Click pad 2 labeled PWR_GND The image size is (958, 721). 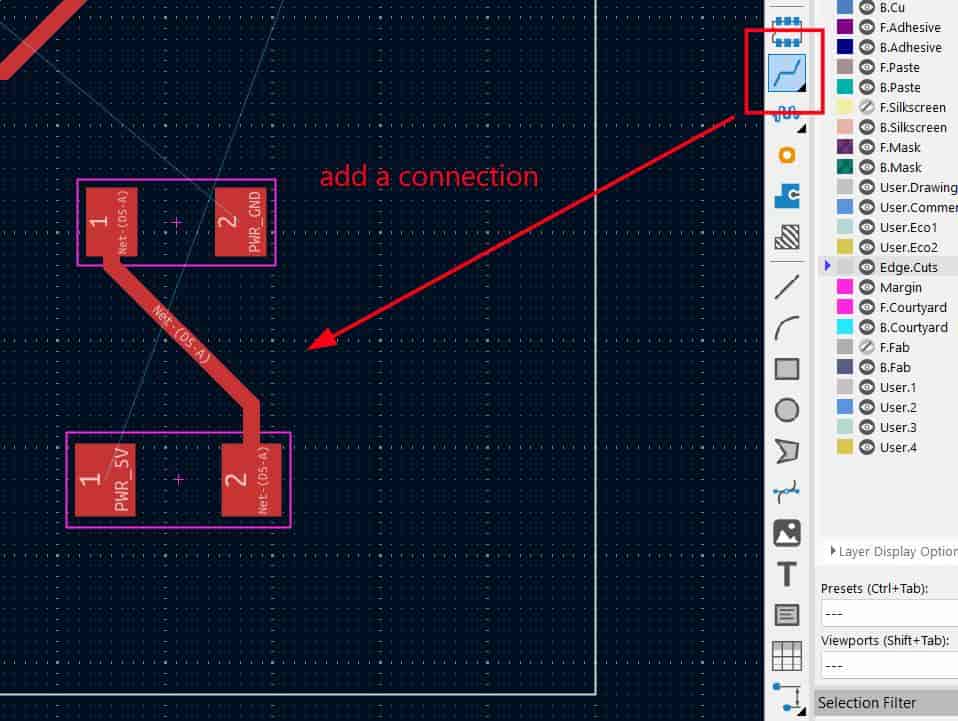tap(240, 222)
